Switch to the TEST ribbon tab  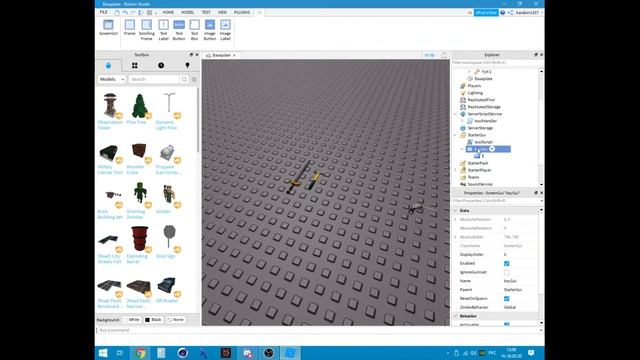point(206,13)
